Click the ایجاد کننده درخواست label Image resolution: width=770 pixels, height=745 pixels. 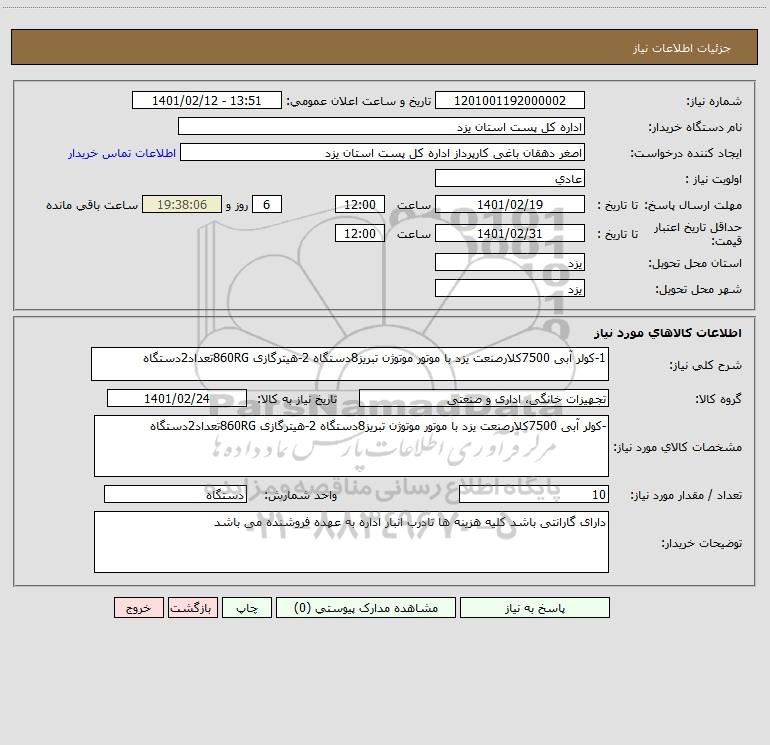click(x=686, y=153)
